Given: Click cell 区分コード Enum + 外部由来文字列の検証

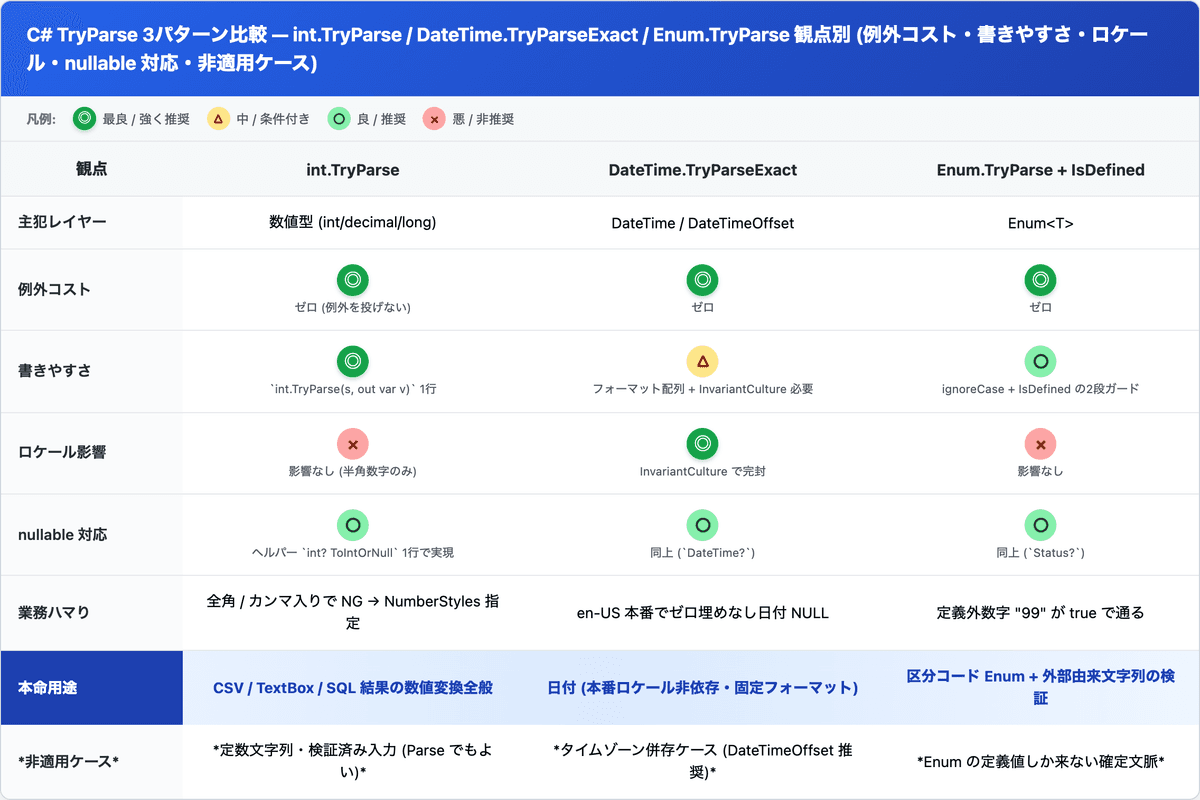Looking at the screenshot, I should coord(1041,688).
